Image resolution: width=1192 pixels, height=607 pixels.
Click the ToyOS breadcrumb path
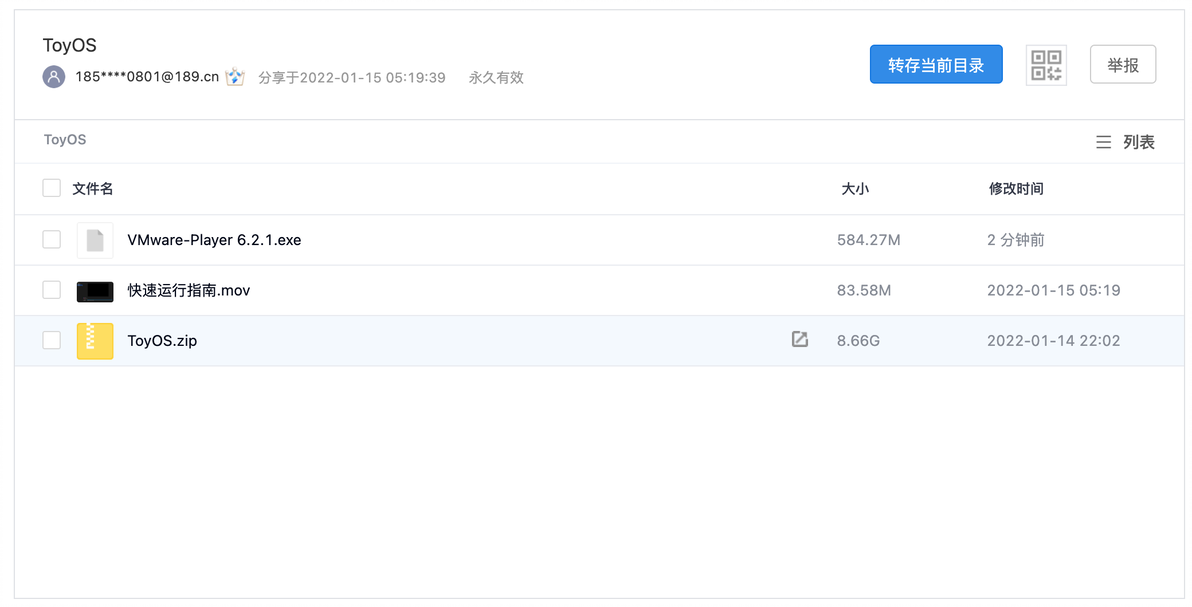(x=65, y=140)
